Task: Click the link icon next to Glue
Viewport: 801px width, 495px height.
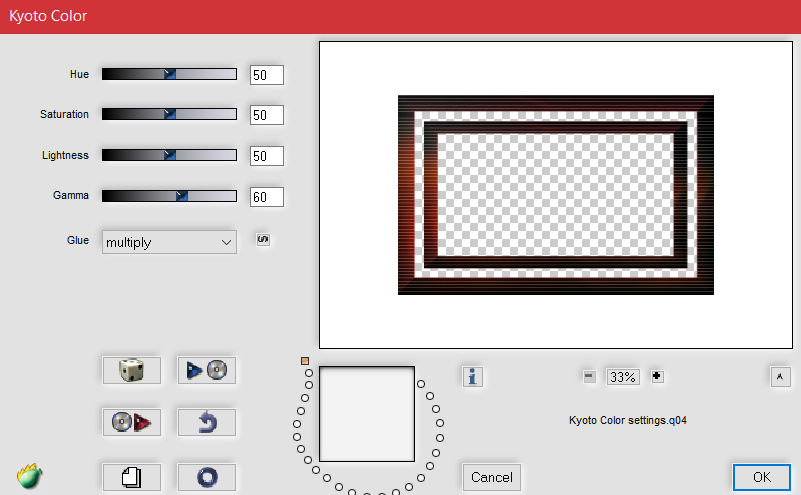Action: click(x=263, y=240)
